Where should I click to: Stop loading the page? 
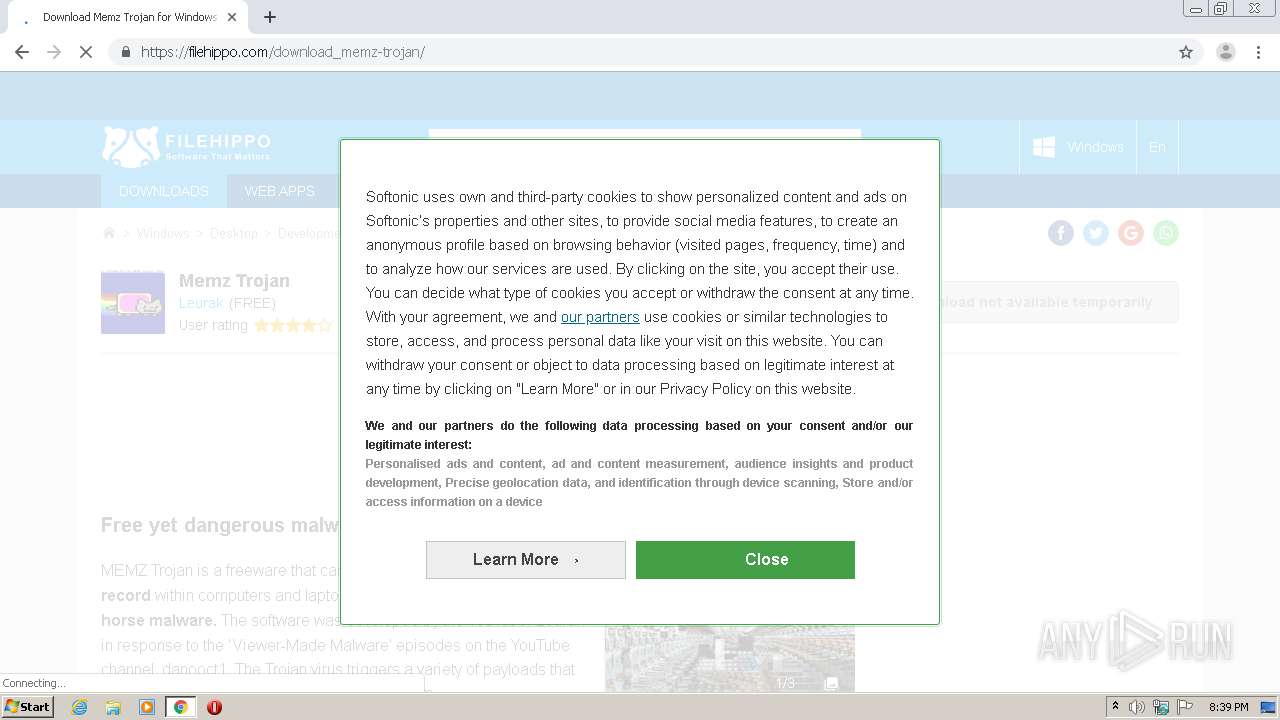point(86,52)
